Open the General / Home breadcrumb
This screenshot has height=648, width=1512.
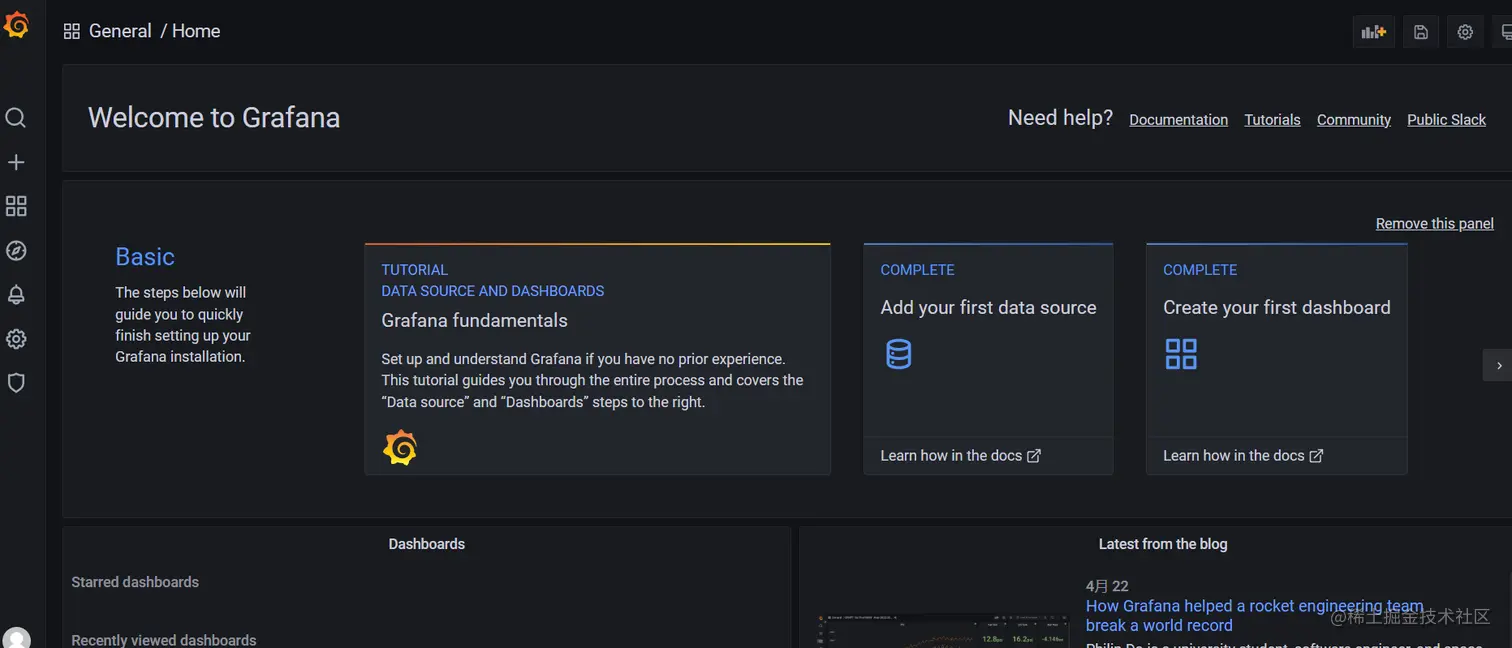click(x=154, y=31)
